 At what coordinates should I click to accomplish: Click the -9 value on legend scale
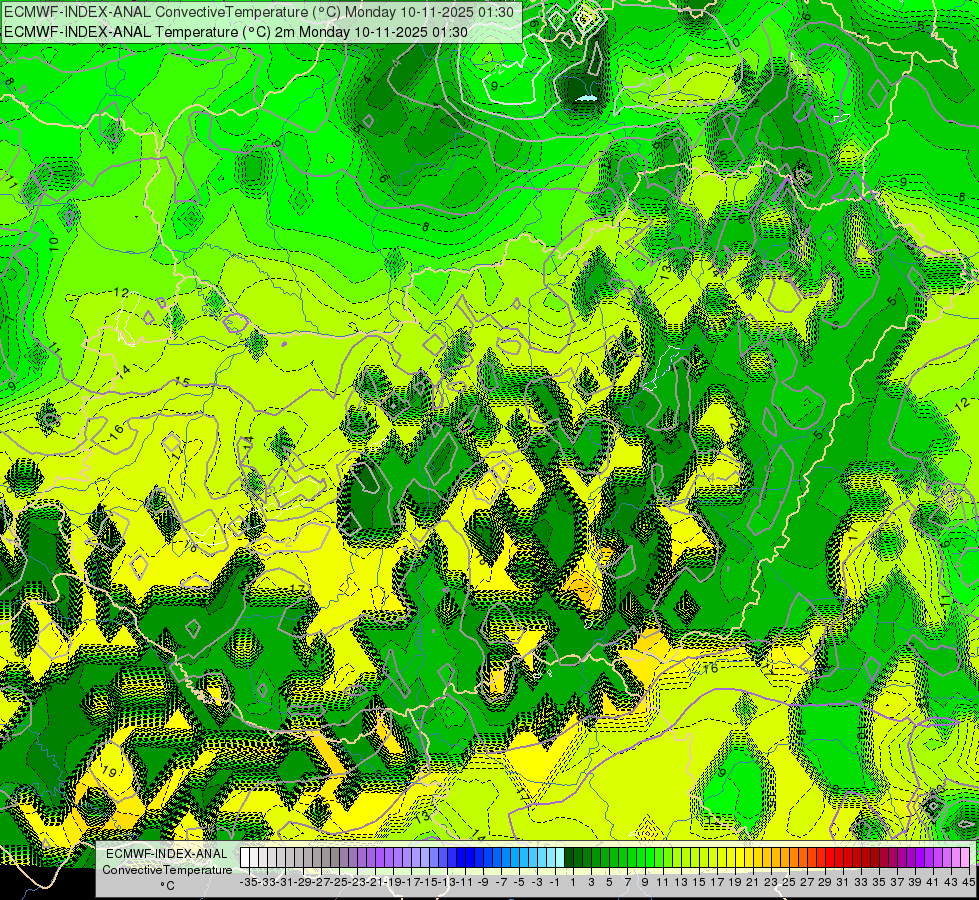click(x=483, y=883)
